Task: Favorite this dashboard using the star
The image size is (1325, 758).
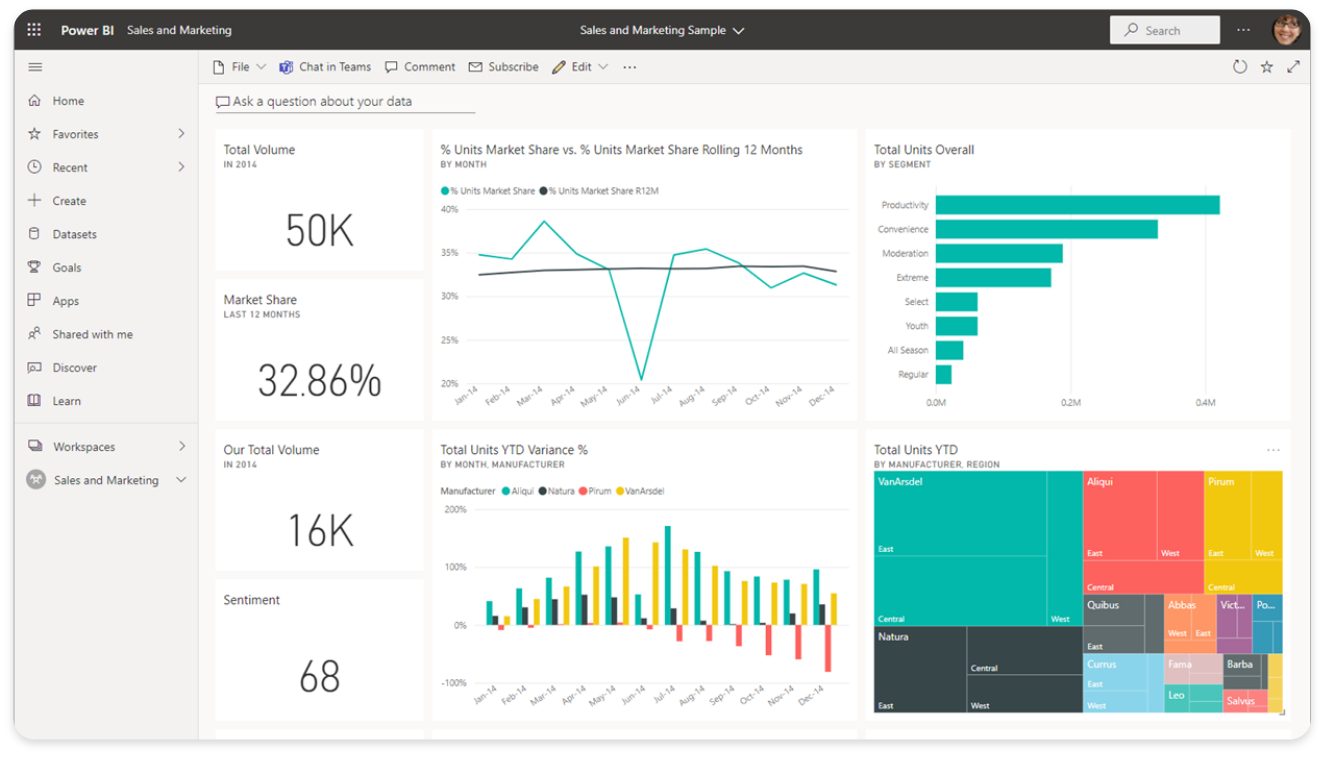Action: coord(1266,66)
